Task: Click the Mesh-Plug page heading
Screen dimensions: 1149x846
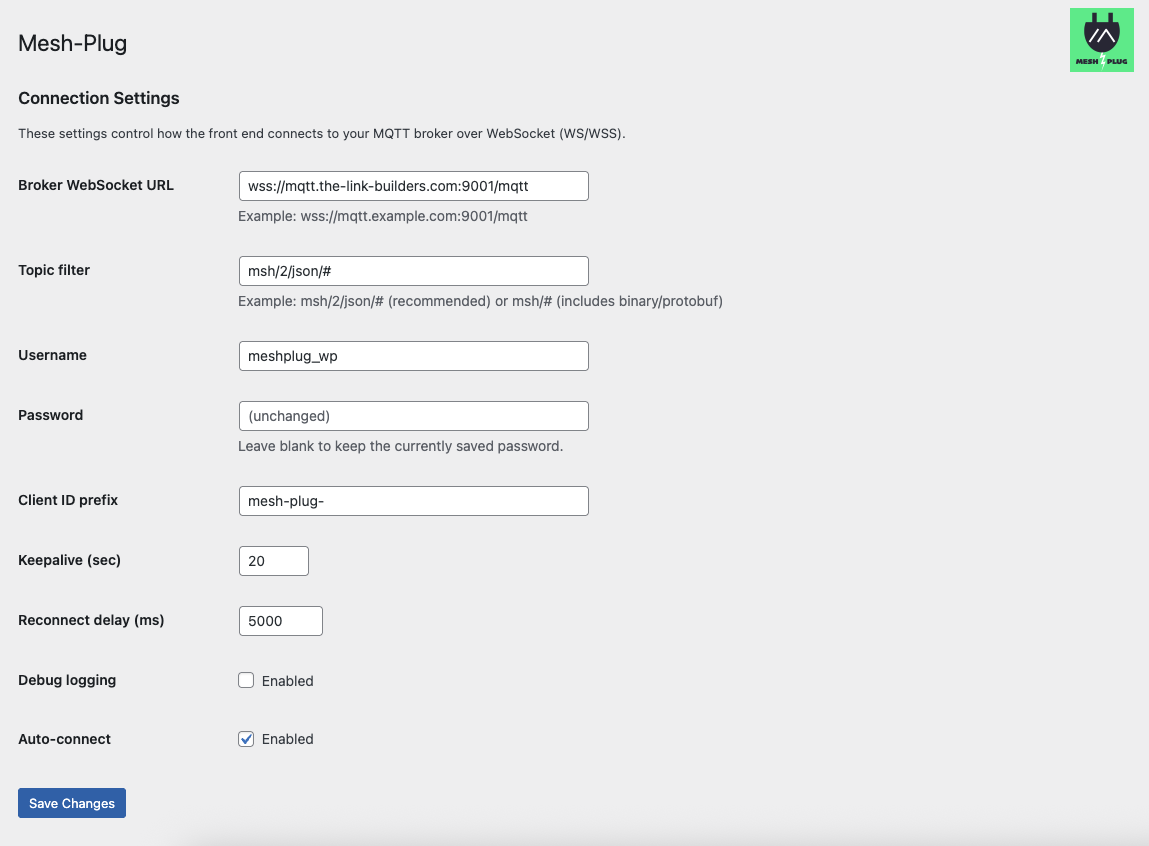Action: point(71,44)
